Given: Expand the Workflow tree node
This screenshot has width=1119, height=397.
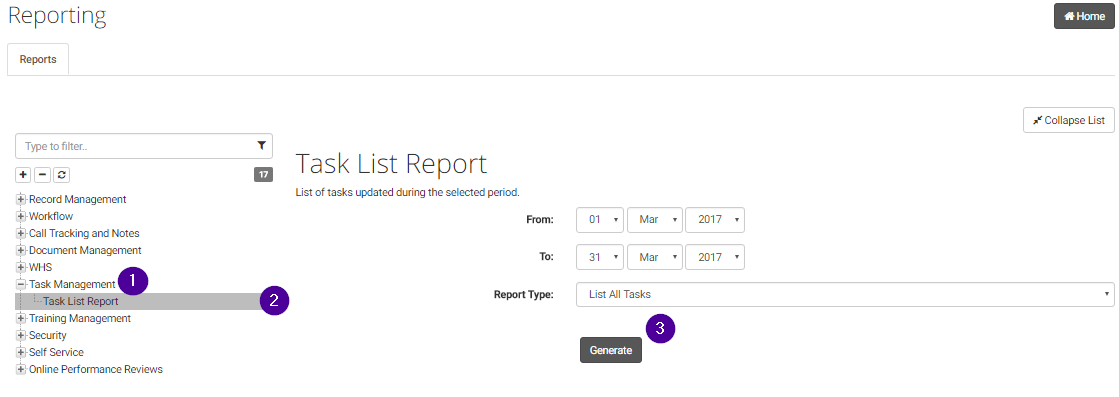Looking at the screenshot, I should pos(21,216).
